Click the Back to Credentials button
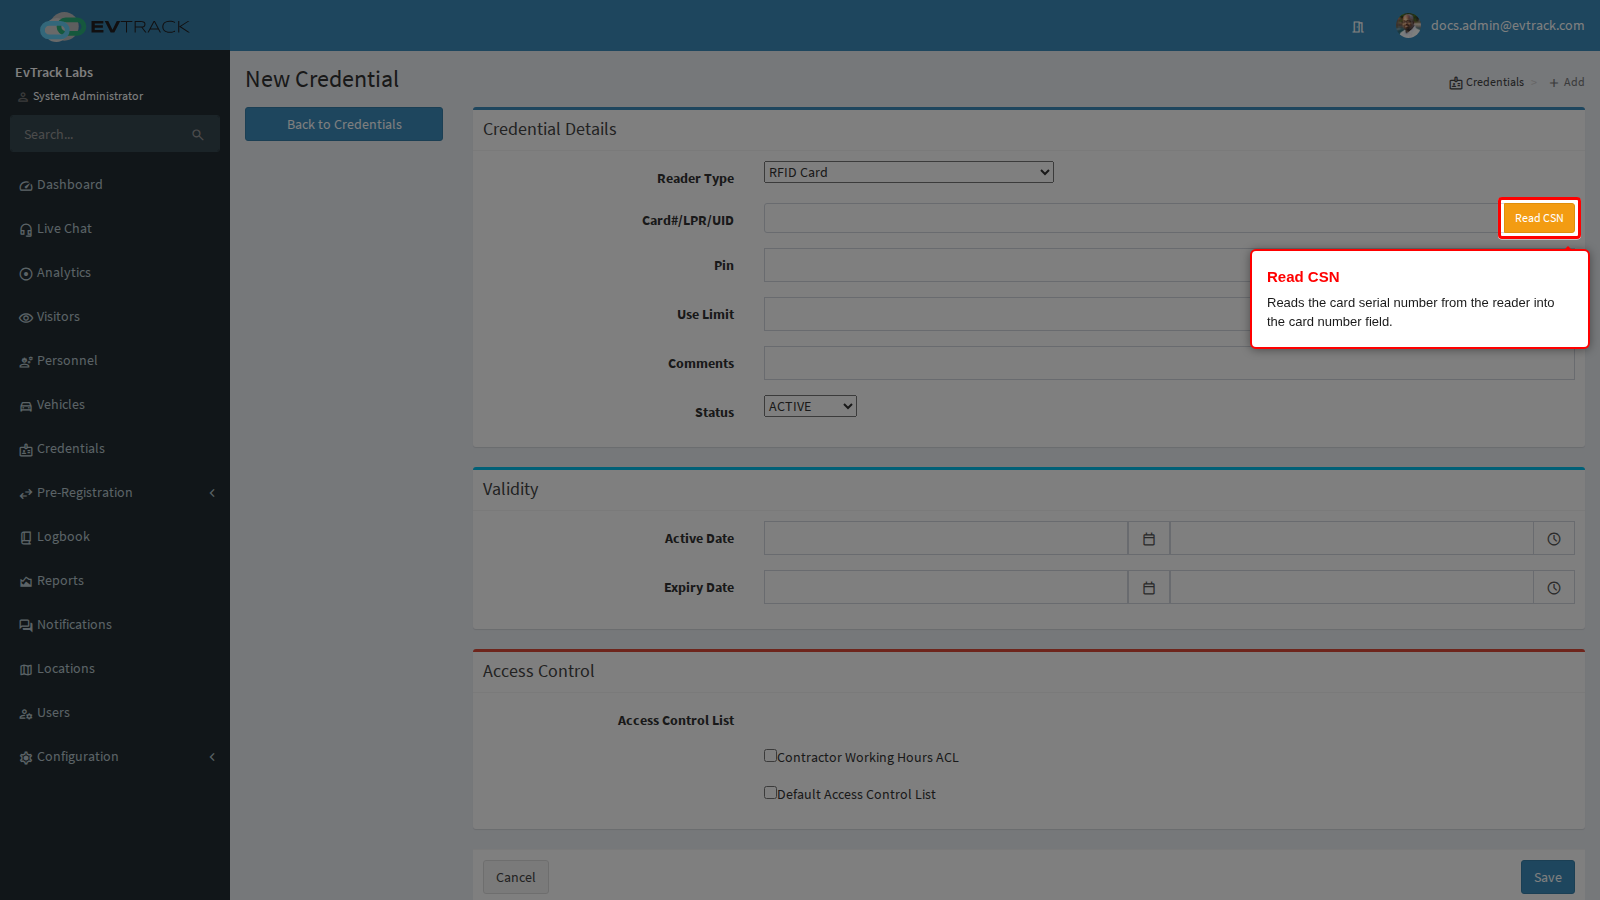1600x900 pixels. point(344,124)
